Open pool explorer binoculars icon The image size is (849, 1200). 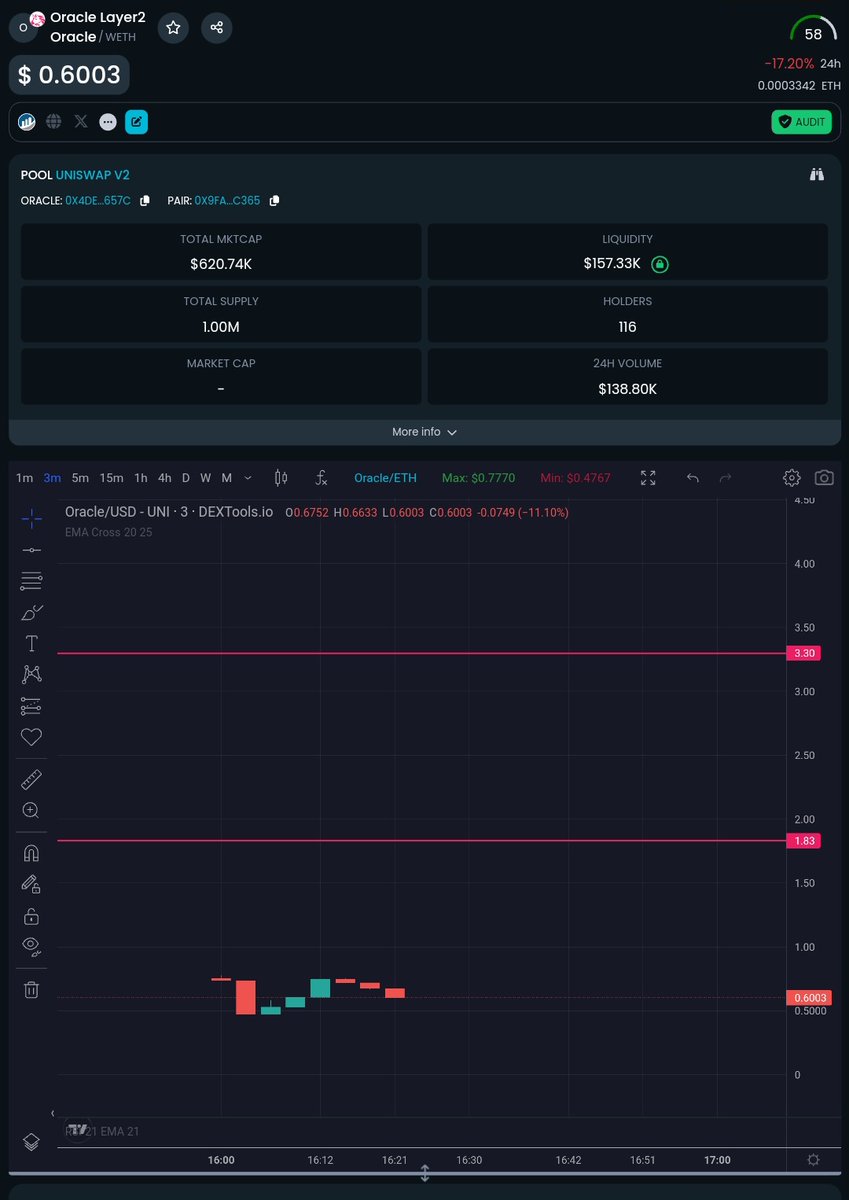(817, 175)
